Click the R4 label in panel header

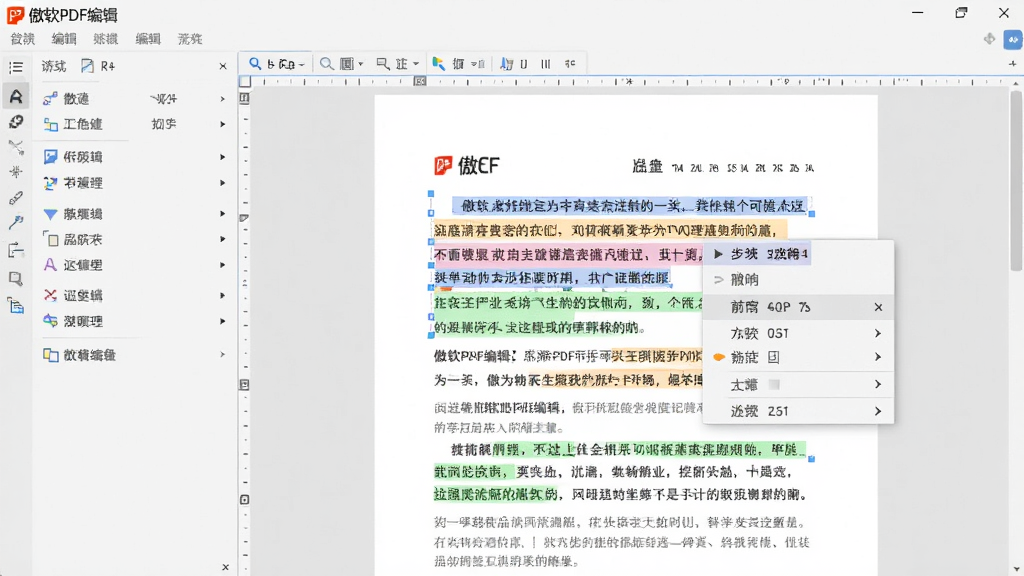tap(108, 66)
